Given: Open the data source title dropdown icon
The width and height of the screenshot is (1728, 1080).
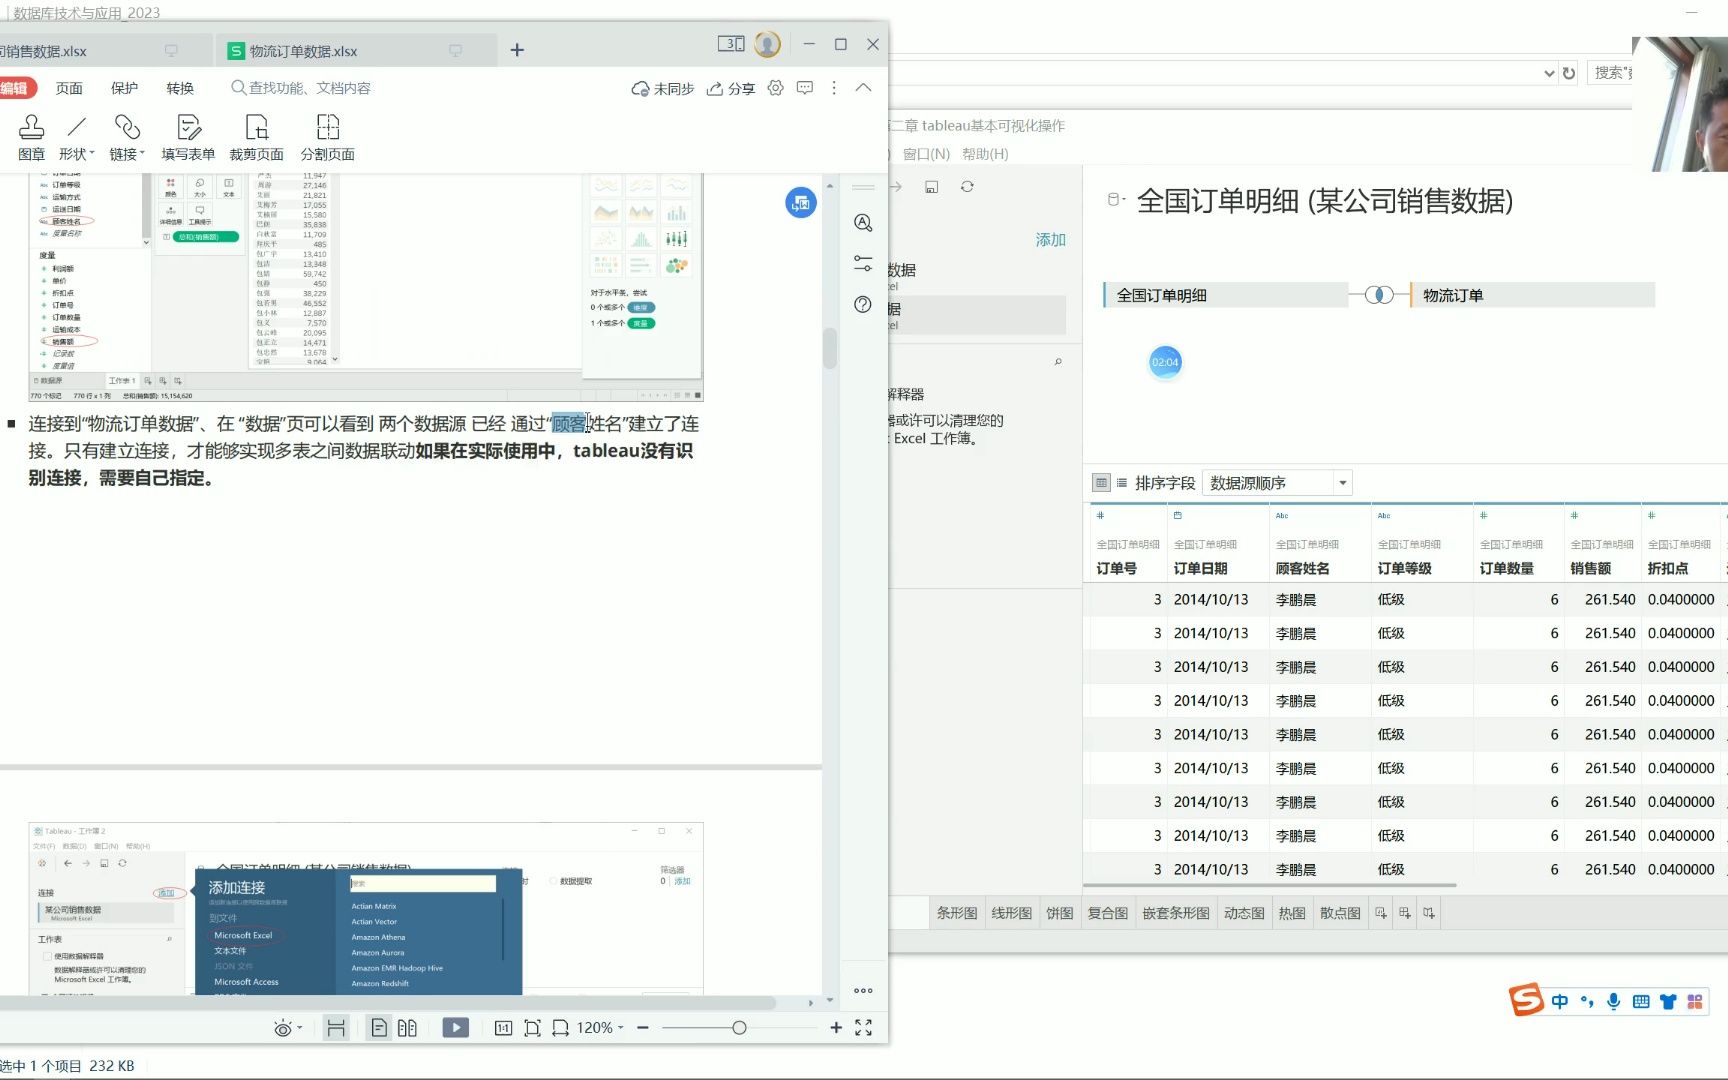Looking at the screenshot, I should point(1116,200).
